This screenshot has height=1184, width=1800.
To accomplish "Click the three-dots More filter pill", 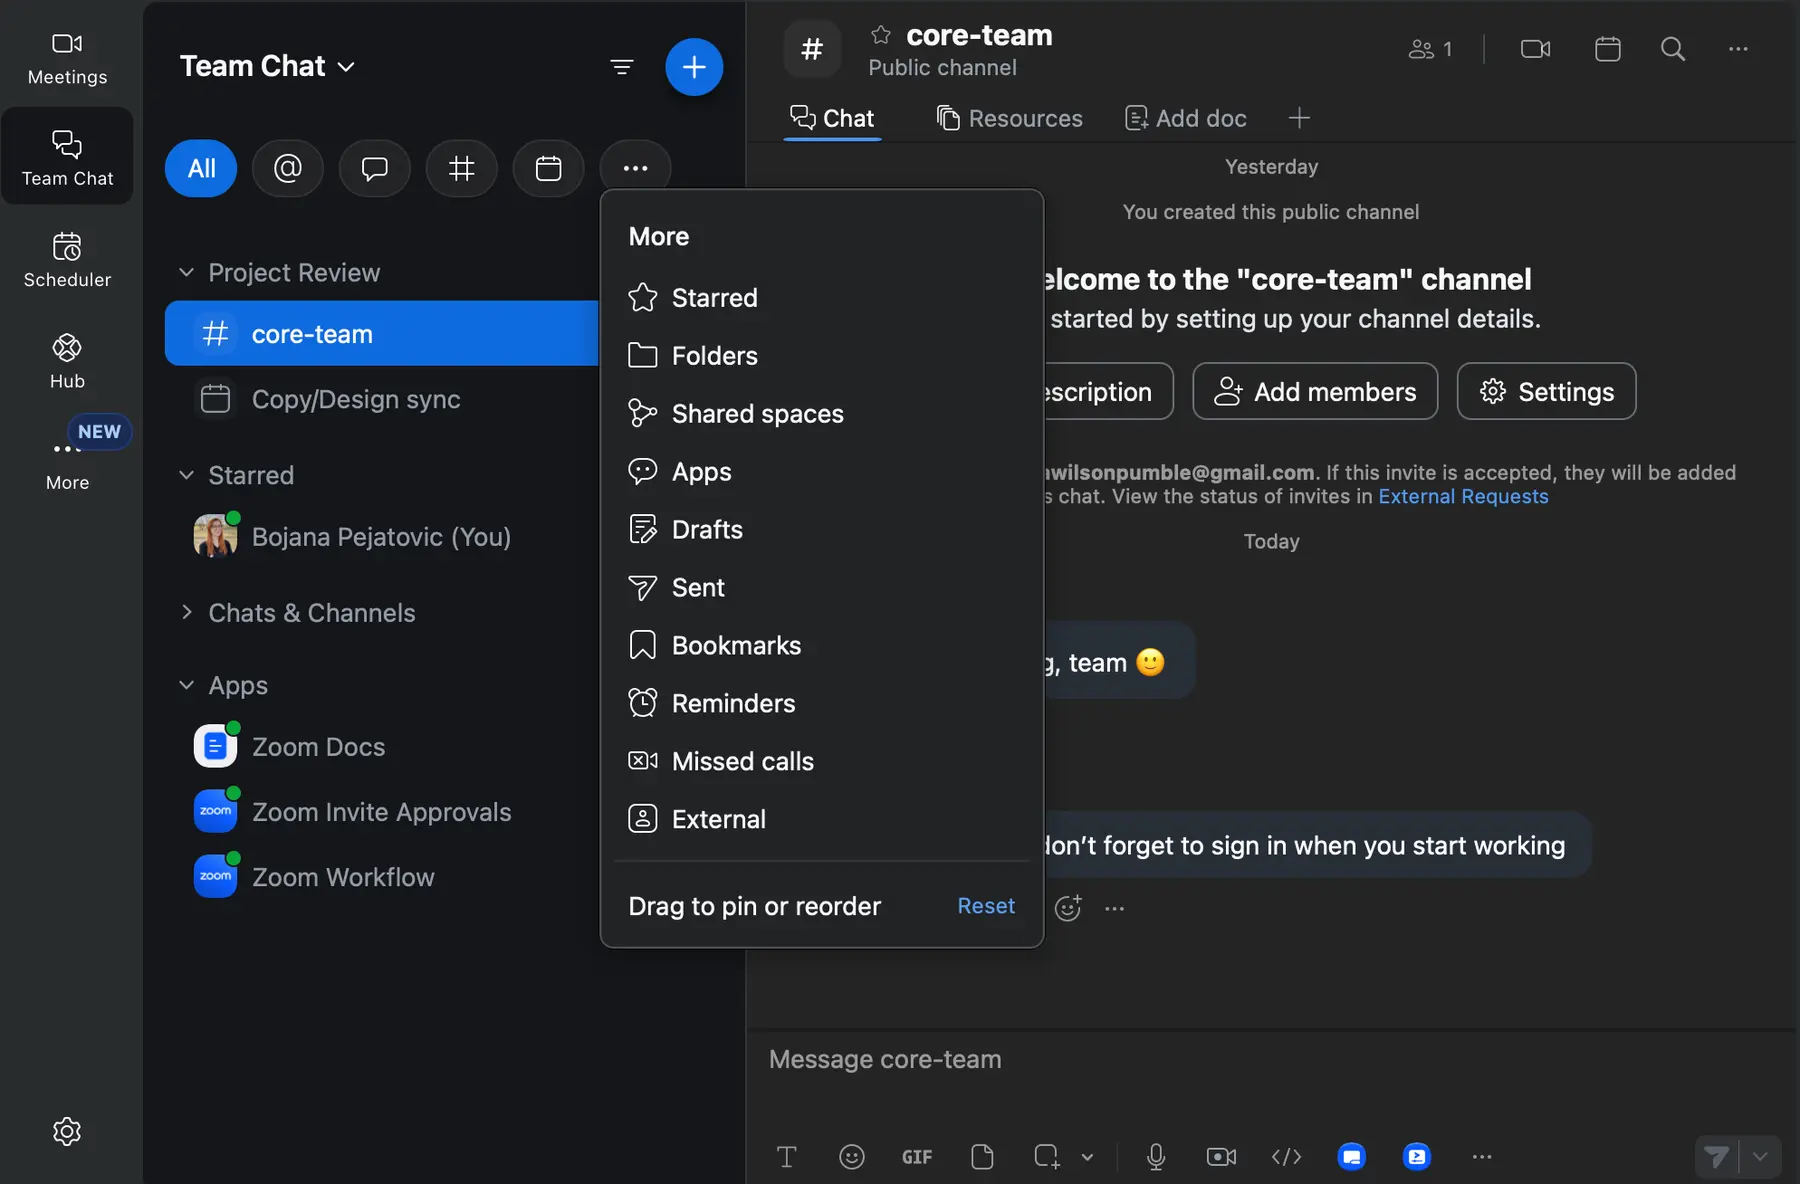I will click(x=636, y=168).
